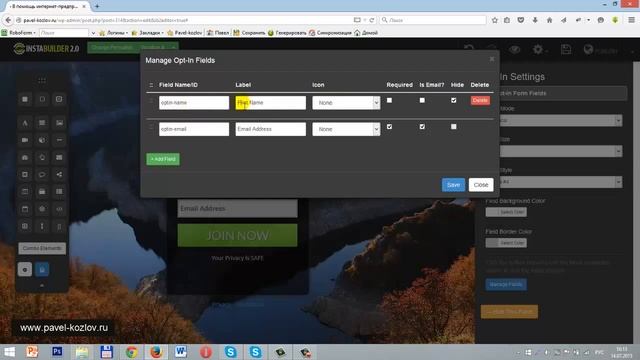Open the Firefox hamburger menu
This screenshot has width=640, height=360.
pos(631,20)
